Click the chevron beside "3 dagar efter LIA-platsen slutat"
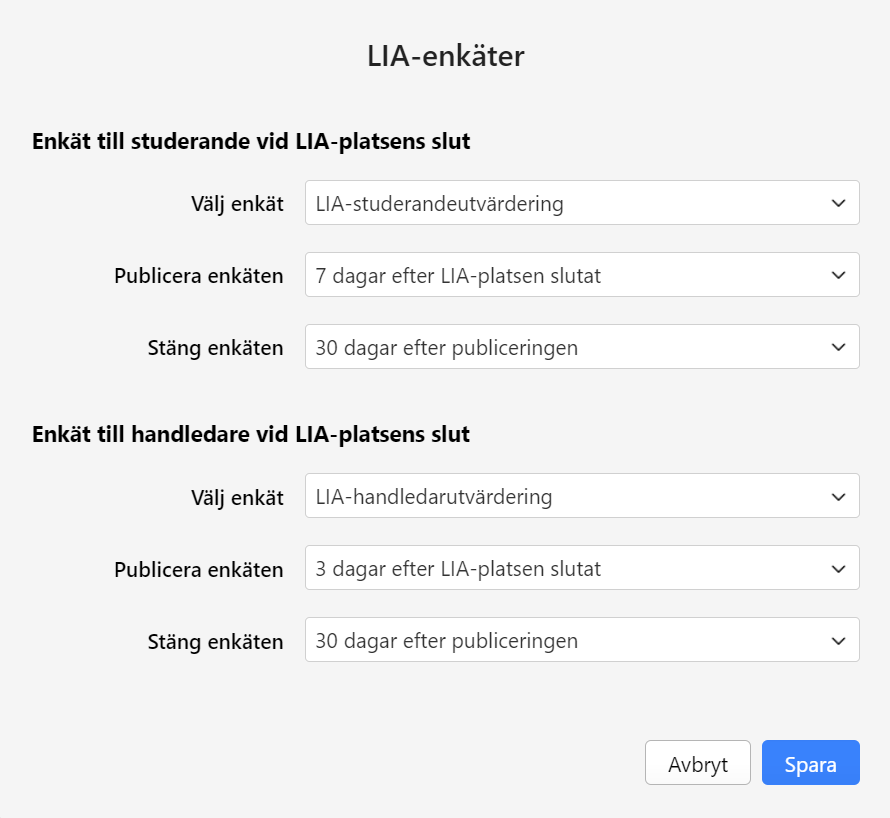This screenshot has width=890, height=818. (838, 569)
